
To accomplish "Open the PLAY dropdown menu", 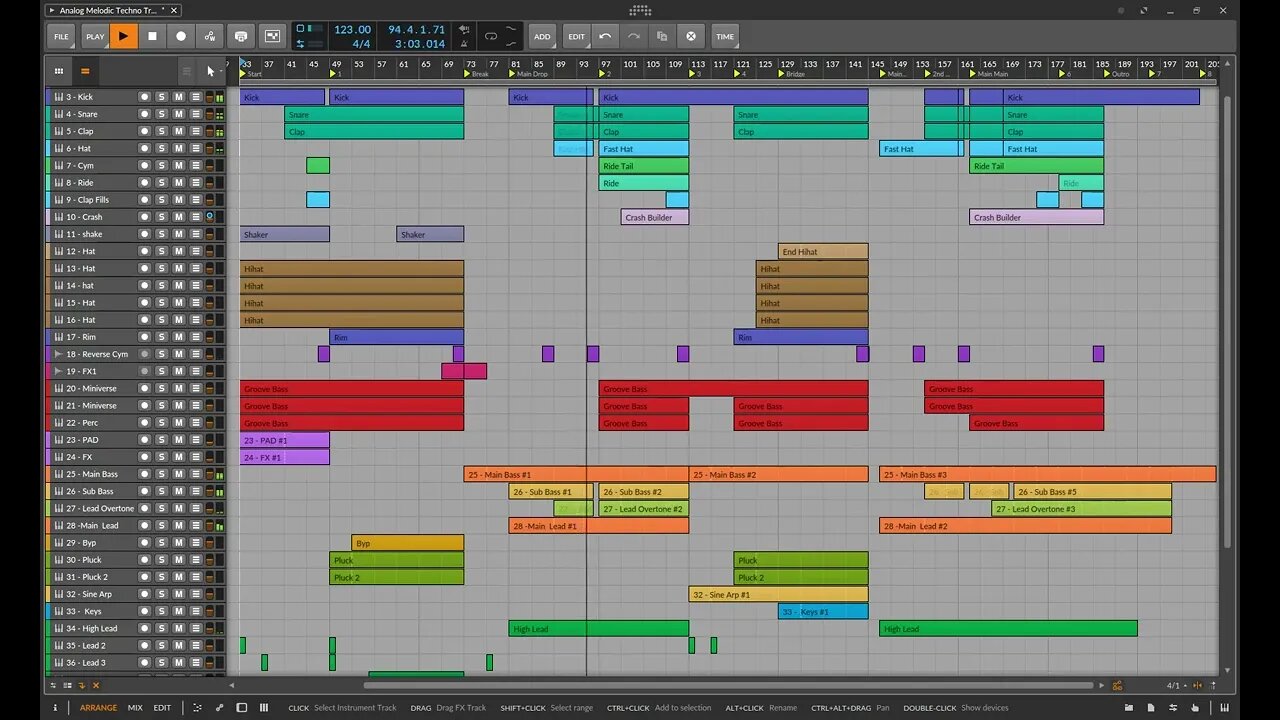I will [95, 36].
